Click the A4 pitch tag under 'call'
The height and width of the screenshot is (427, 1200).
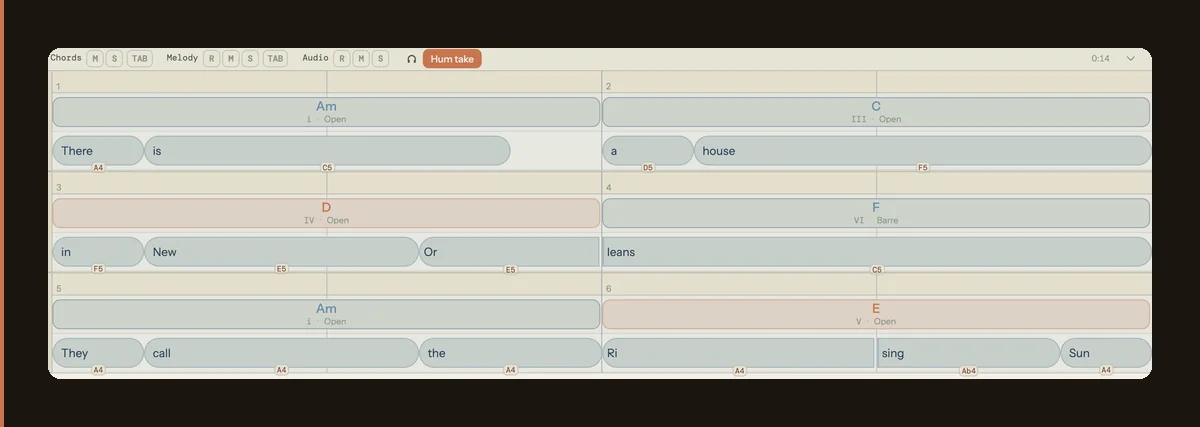click(x=281, y=370)
